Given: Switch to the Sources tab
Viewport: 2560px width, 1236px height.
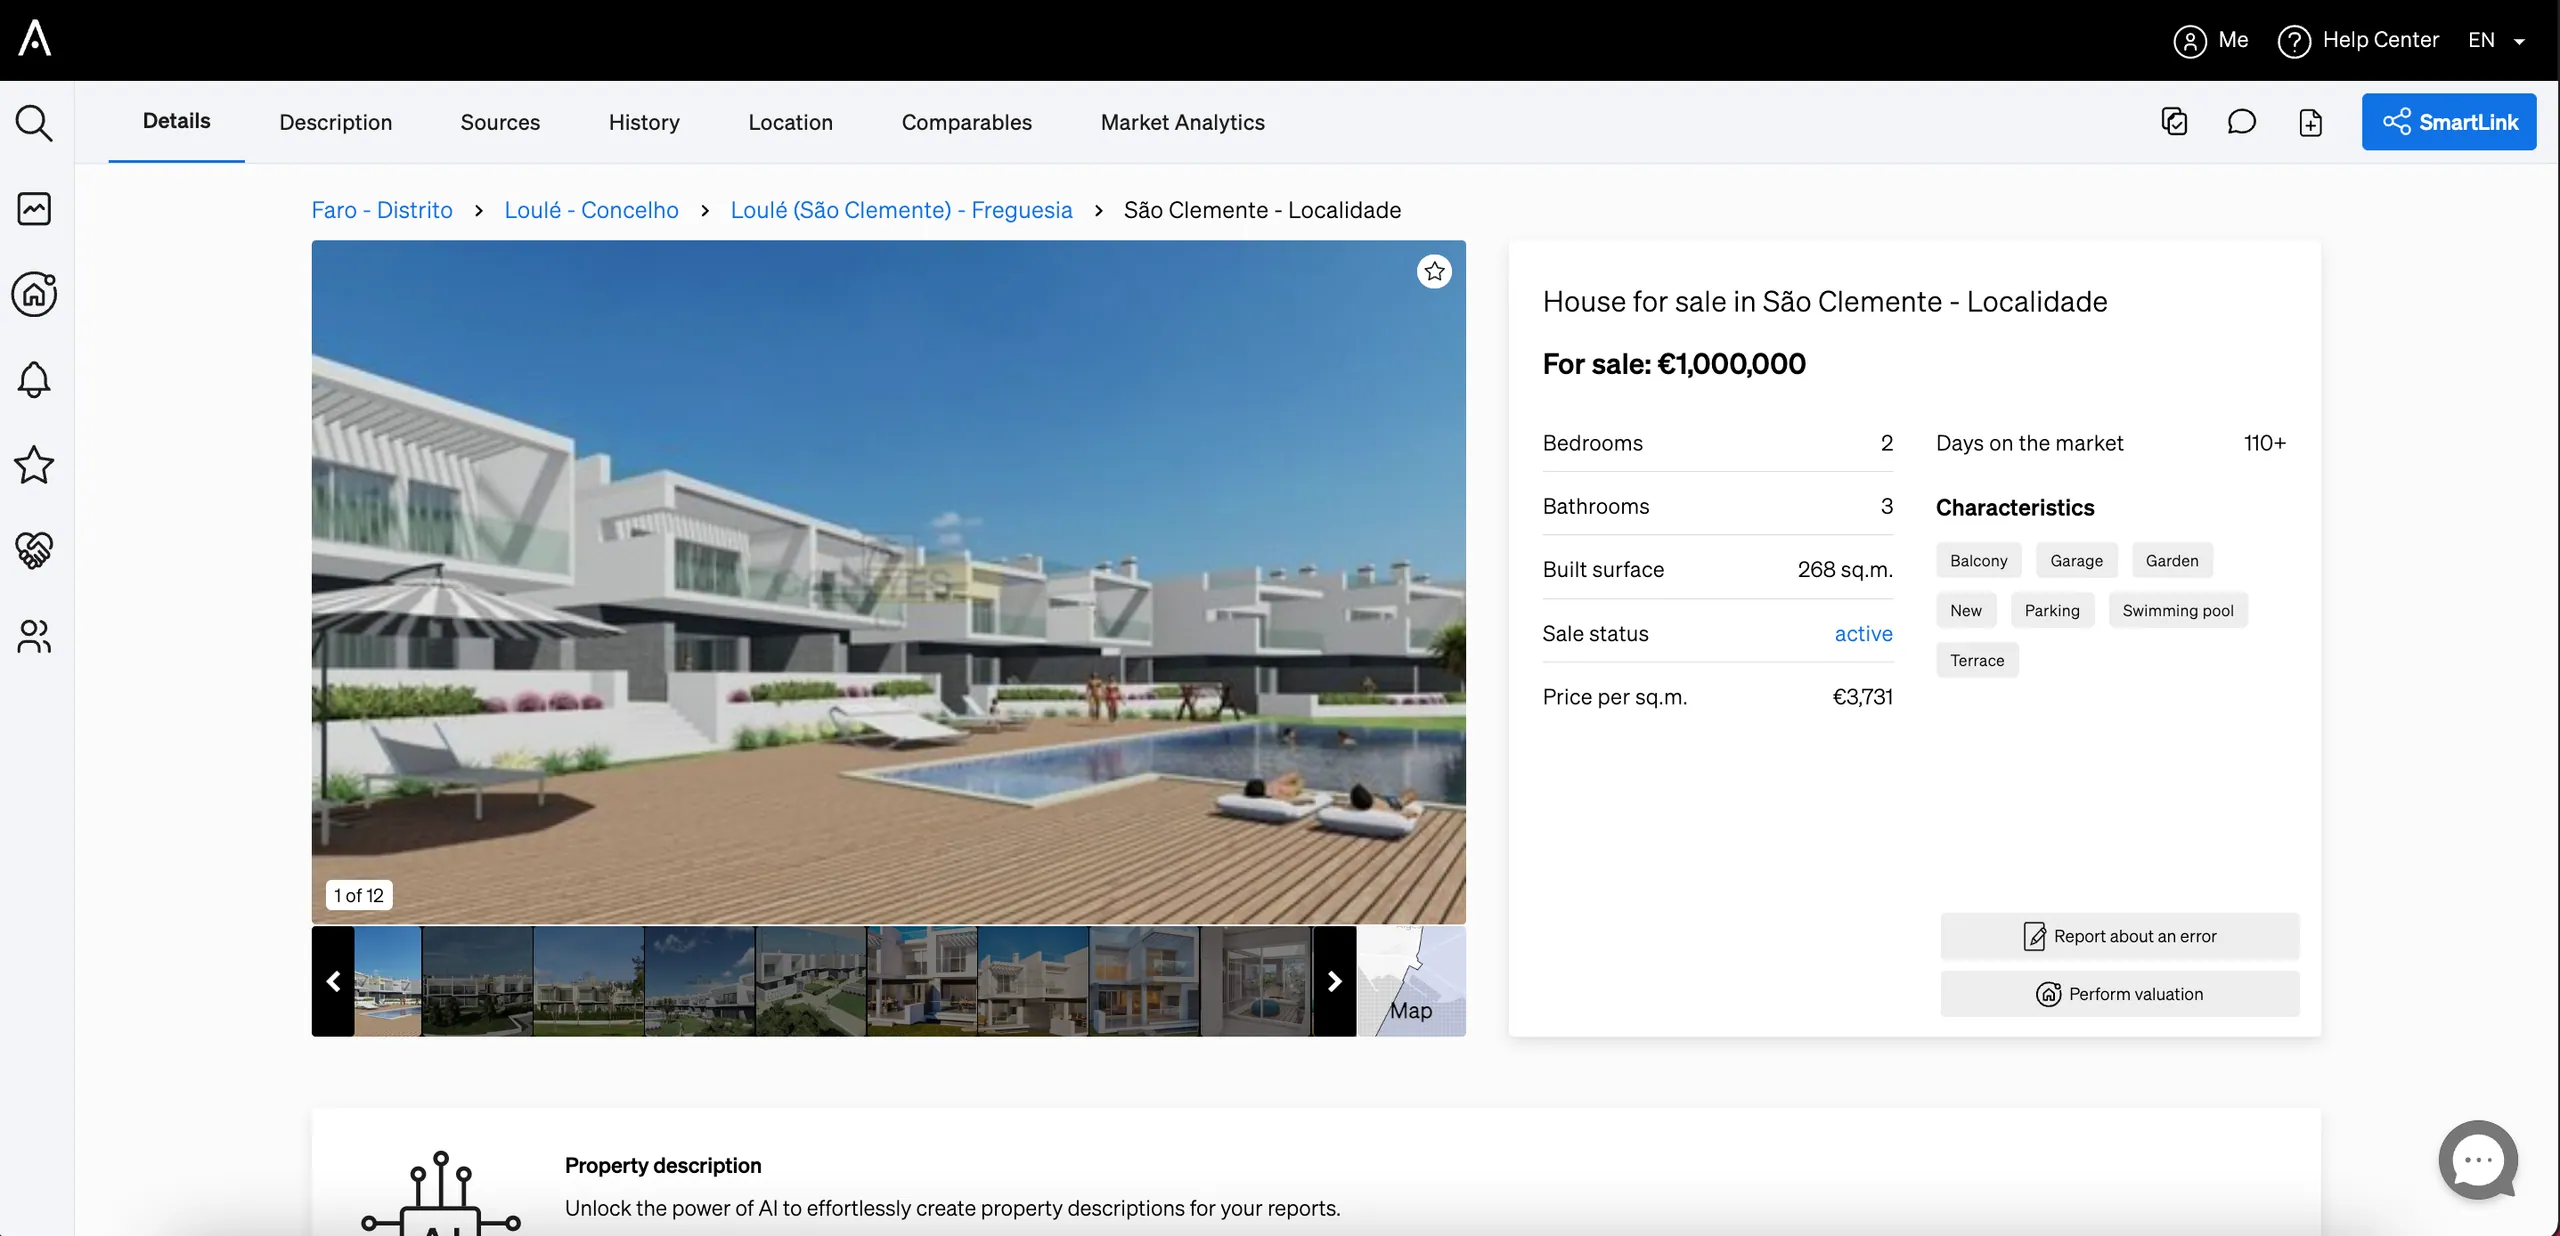Looking at the screenshot, I should click(500, 122).
